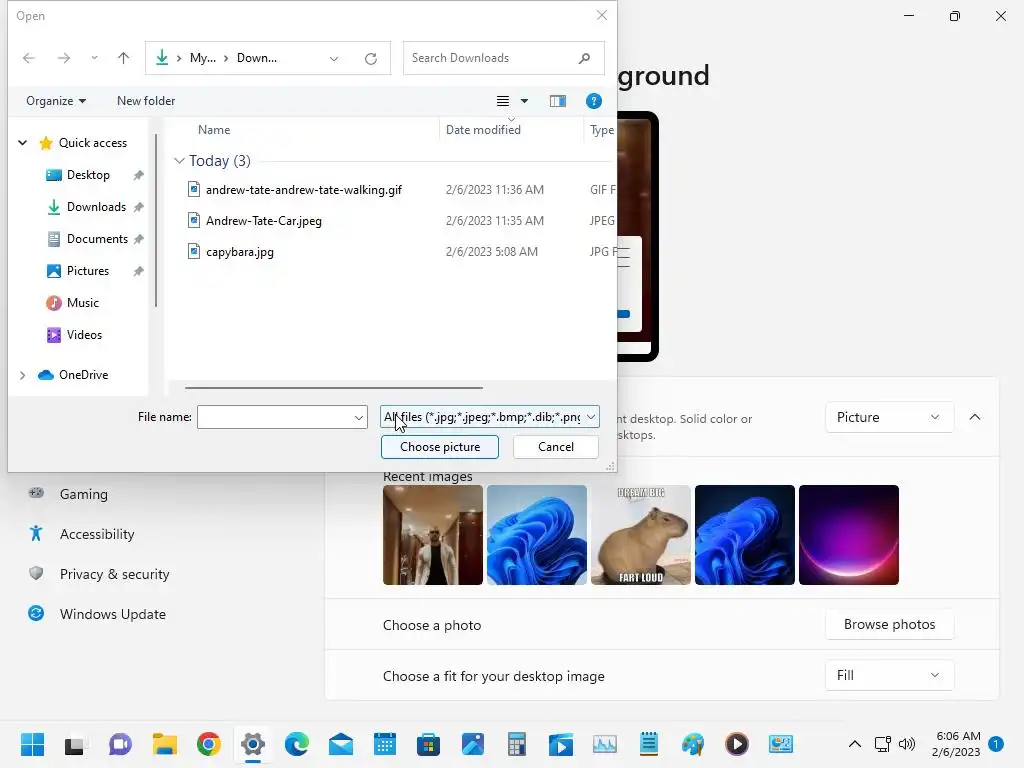Viewport: 1024px width, 768px height.
Task: Sort files by Date modified column
Action: tap(483, 130)
